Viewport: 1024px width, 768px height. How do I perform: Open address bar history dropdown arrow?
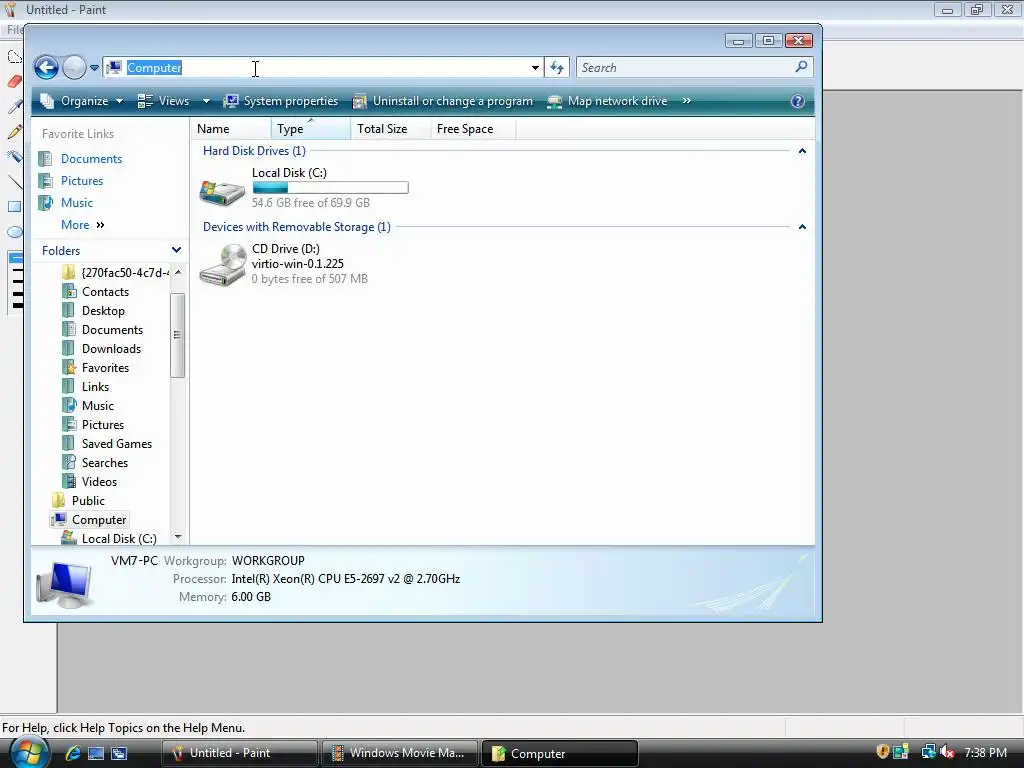(x=535, y=67)
